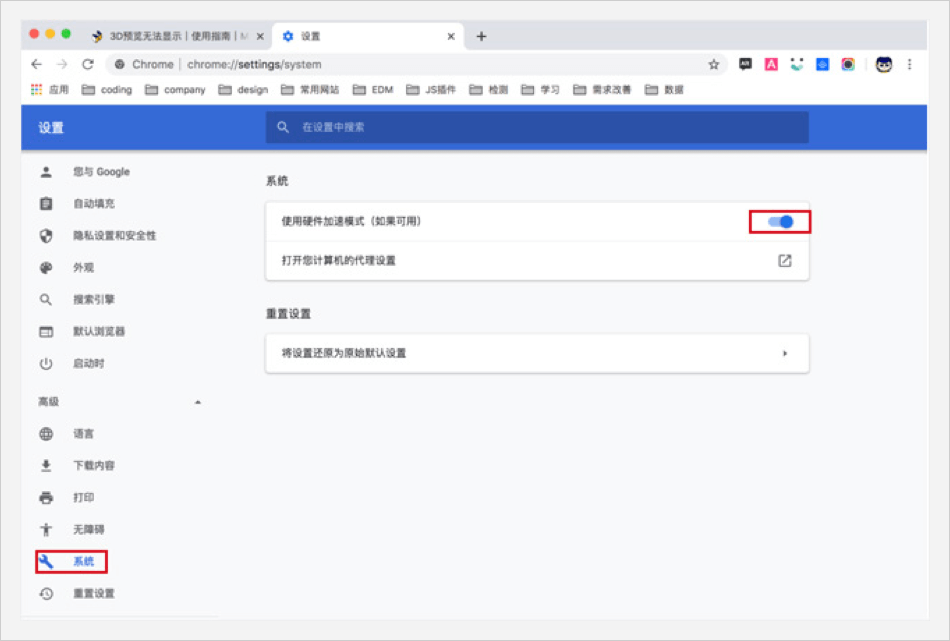Viewport: 950px width, 641px height.
Task: Click the 系统 wrench icon in sidebar
Action: (x=46, y=562)
